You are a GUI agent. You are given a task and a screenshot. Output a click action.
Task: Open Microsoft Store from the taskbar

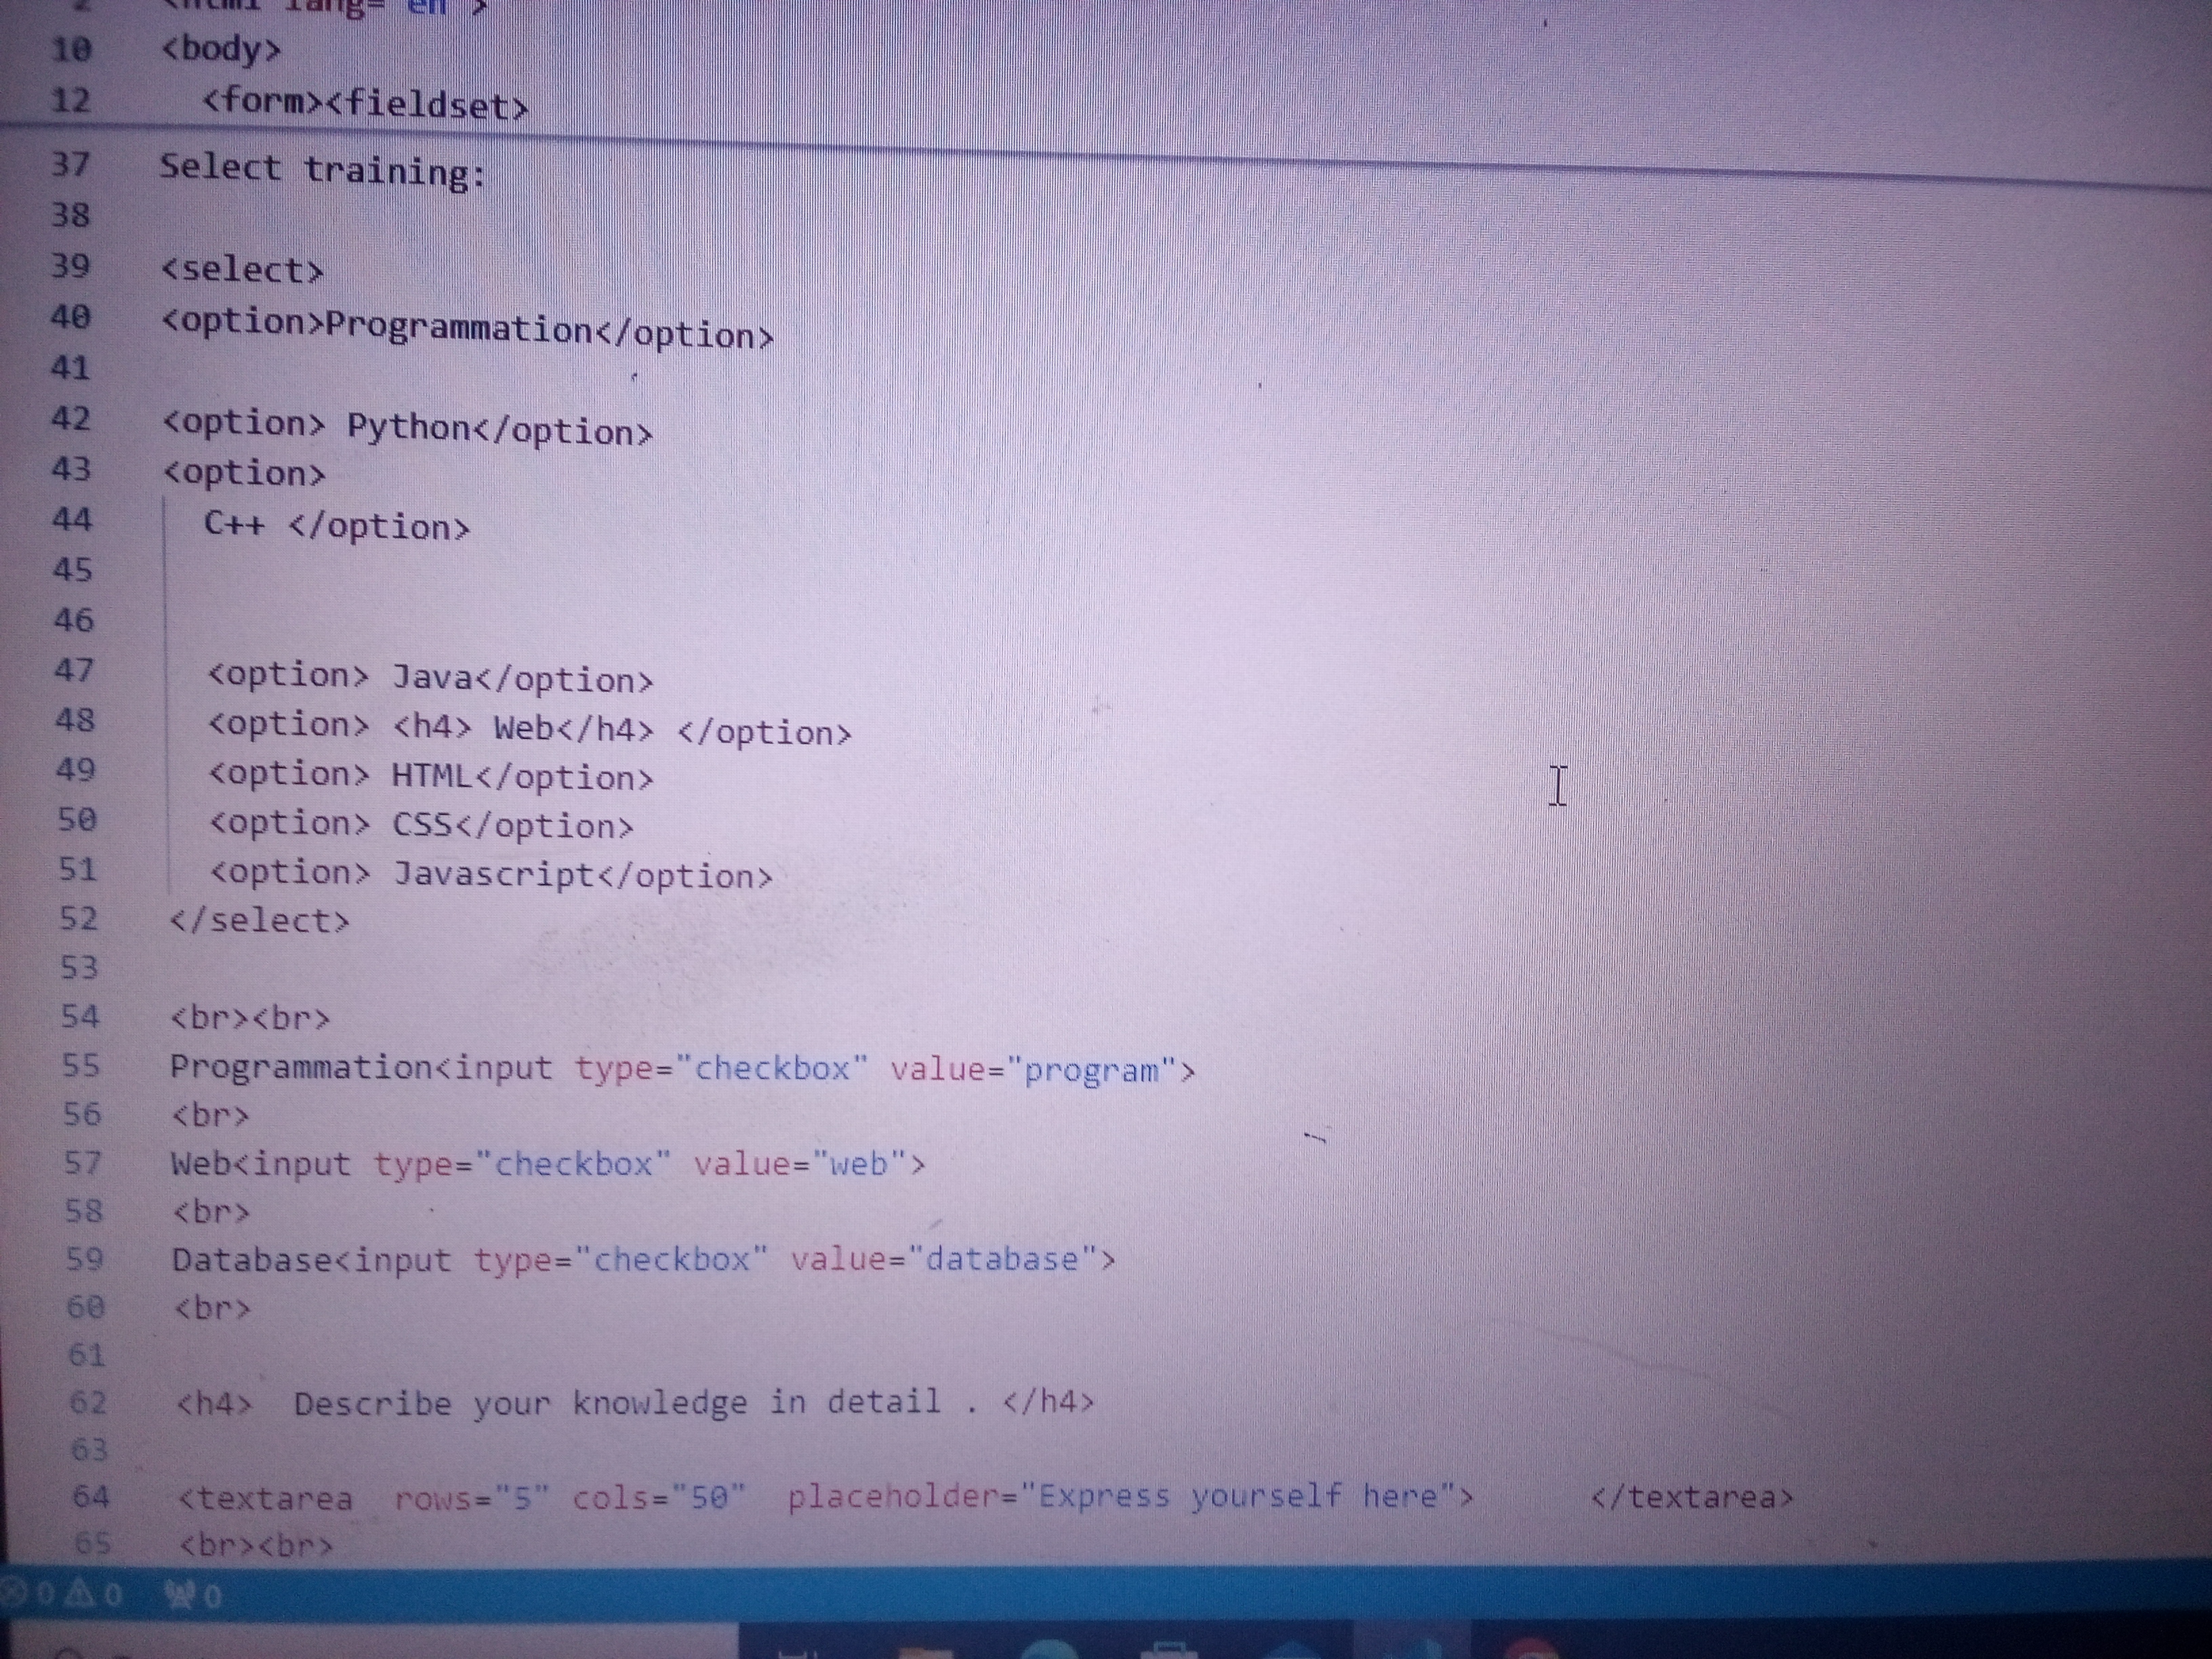tap(1168, 1648)
